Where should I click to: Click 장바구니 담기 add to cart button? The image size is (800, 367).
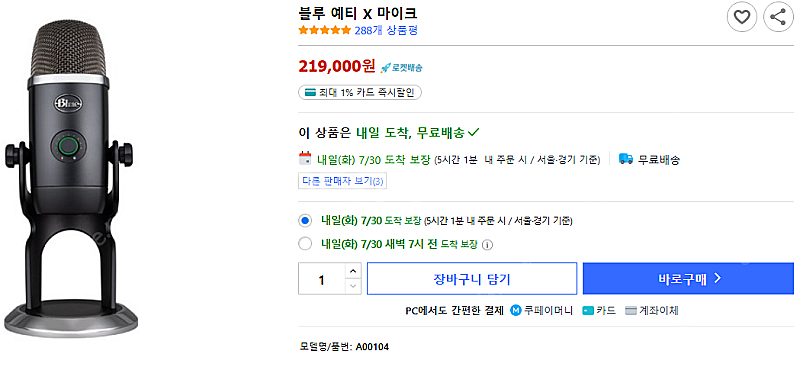coord(472,279)
